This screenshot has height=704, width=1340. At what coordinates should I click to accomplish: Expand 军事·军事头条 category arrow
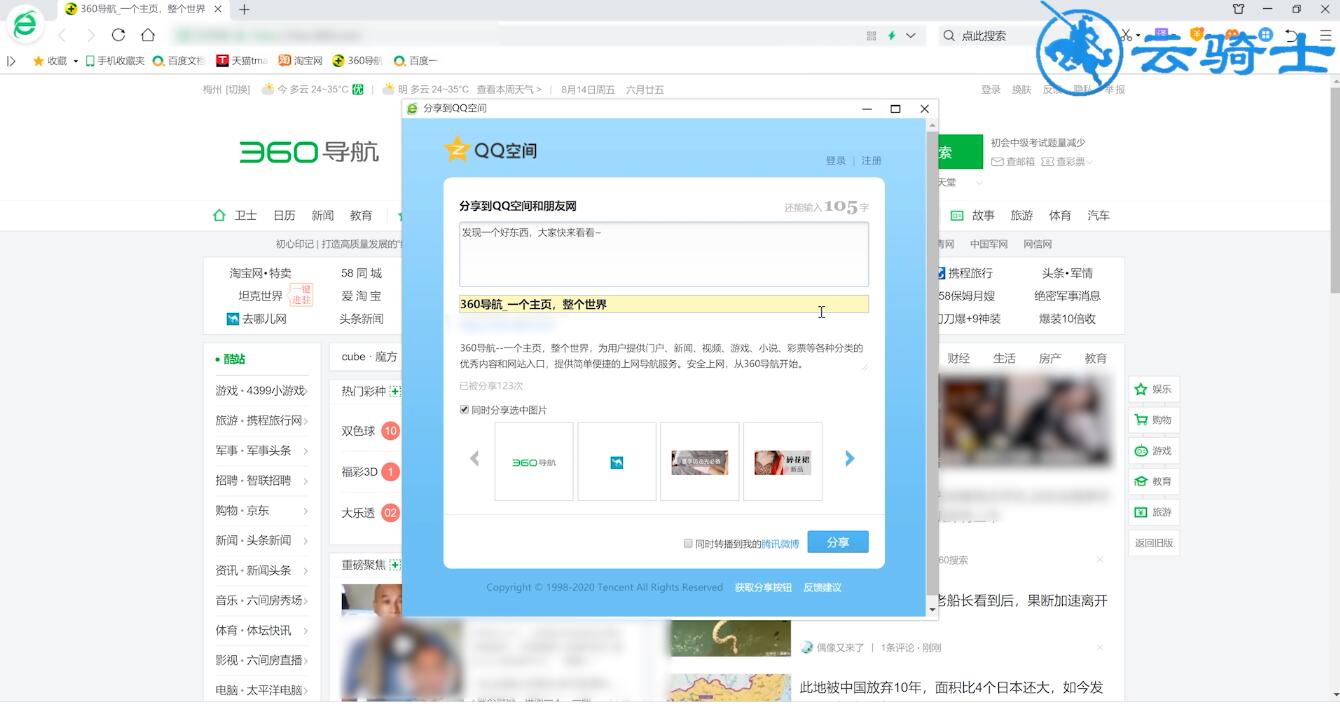tap(306, 451)
